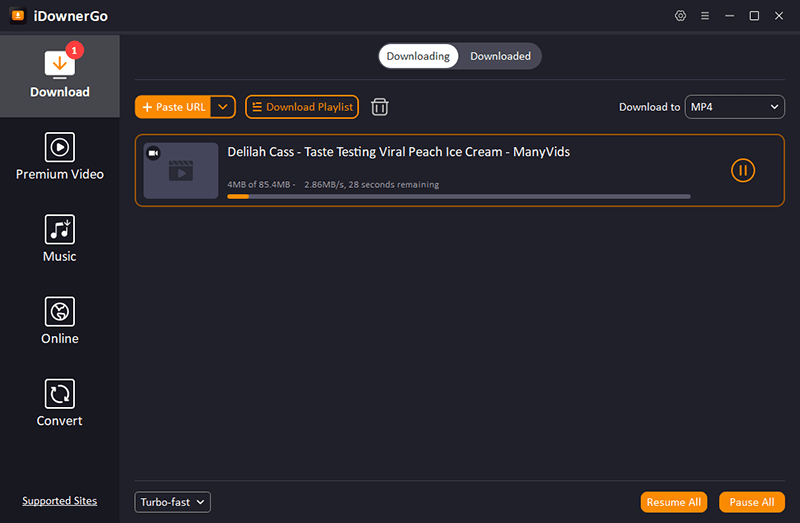Image resolution: width=800 pixels, height=523 pixels.
Task: Maximize the iDownerGo window
Action: pyautogui.click(x=754, y=16)
